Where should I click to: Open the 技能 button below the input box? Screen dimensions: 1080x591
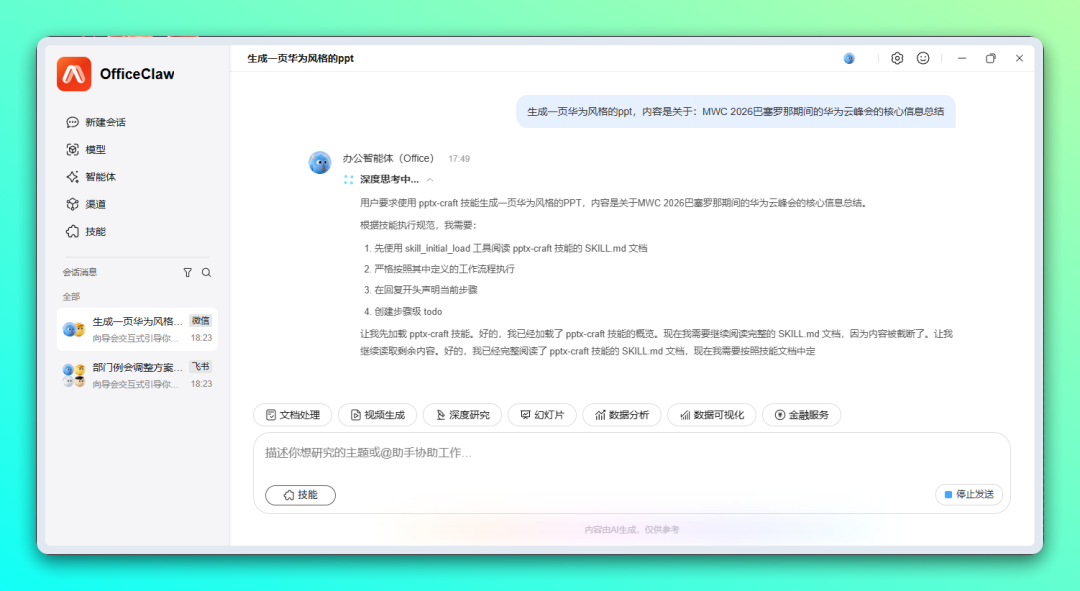click(x=300, y=495)
